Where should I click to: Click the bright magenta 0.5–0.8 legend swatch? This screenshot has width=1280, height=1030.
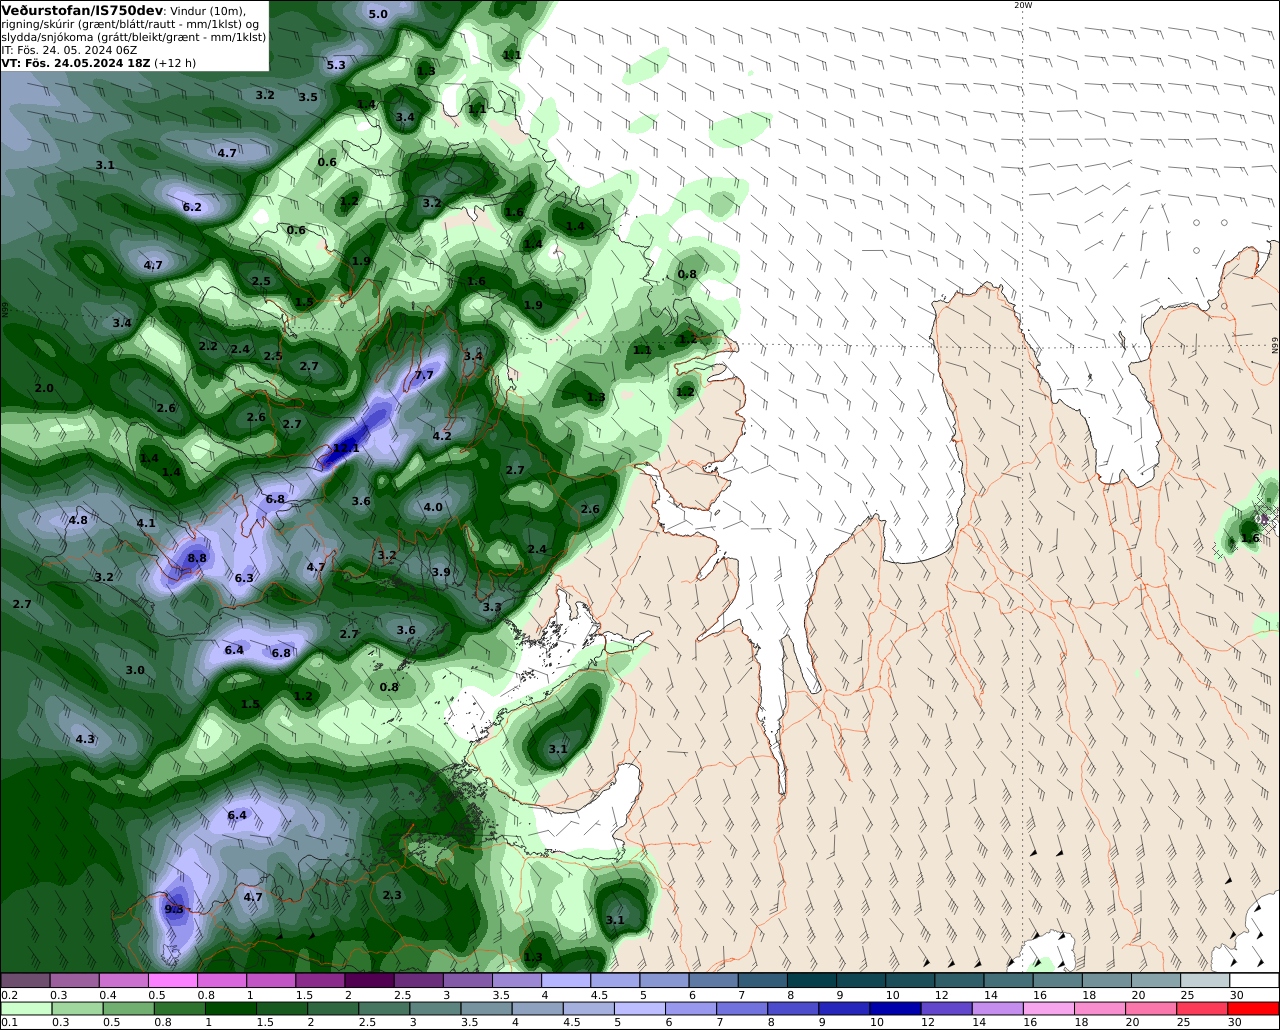[173, 980]
